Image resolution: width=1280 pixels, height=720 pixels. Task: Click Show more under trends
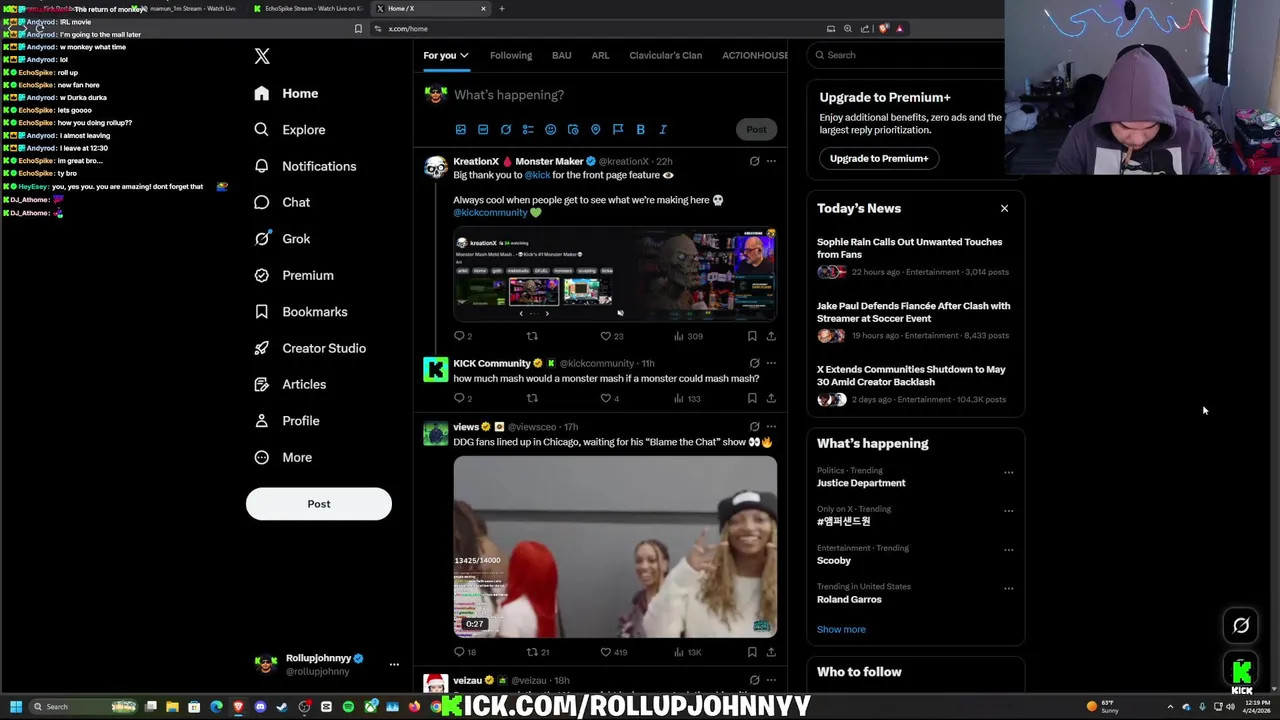click(x=841, y=629)
